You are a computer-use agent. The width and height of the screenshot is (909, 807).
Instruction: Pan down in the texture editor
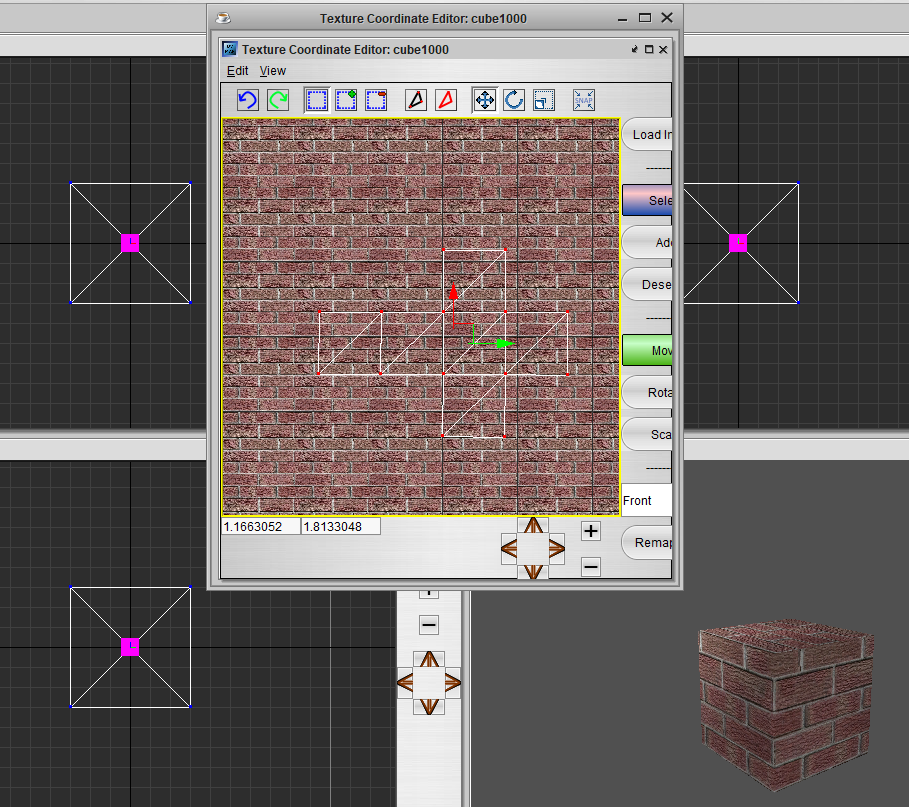pos(533,572)
